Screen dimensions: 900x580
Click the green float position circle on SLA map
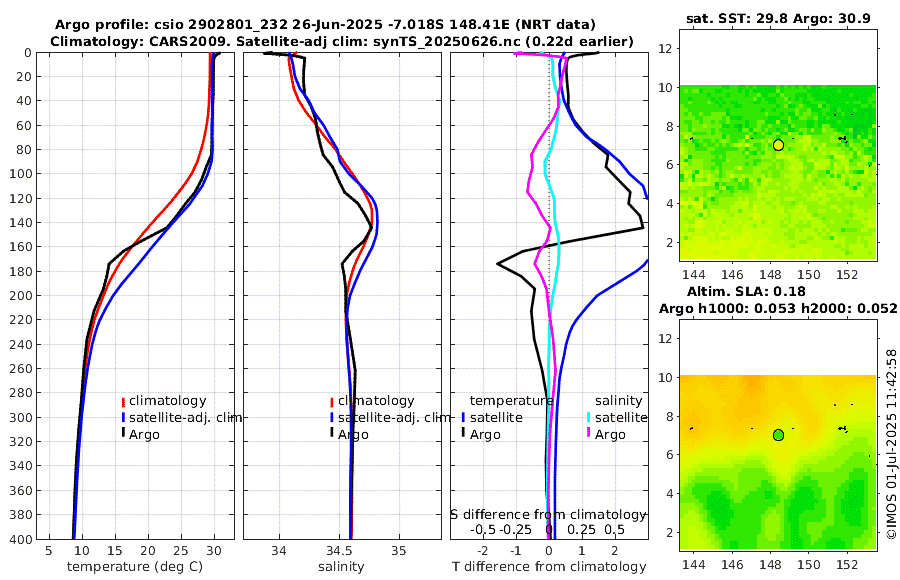(x=778, y=435)
